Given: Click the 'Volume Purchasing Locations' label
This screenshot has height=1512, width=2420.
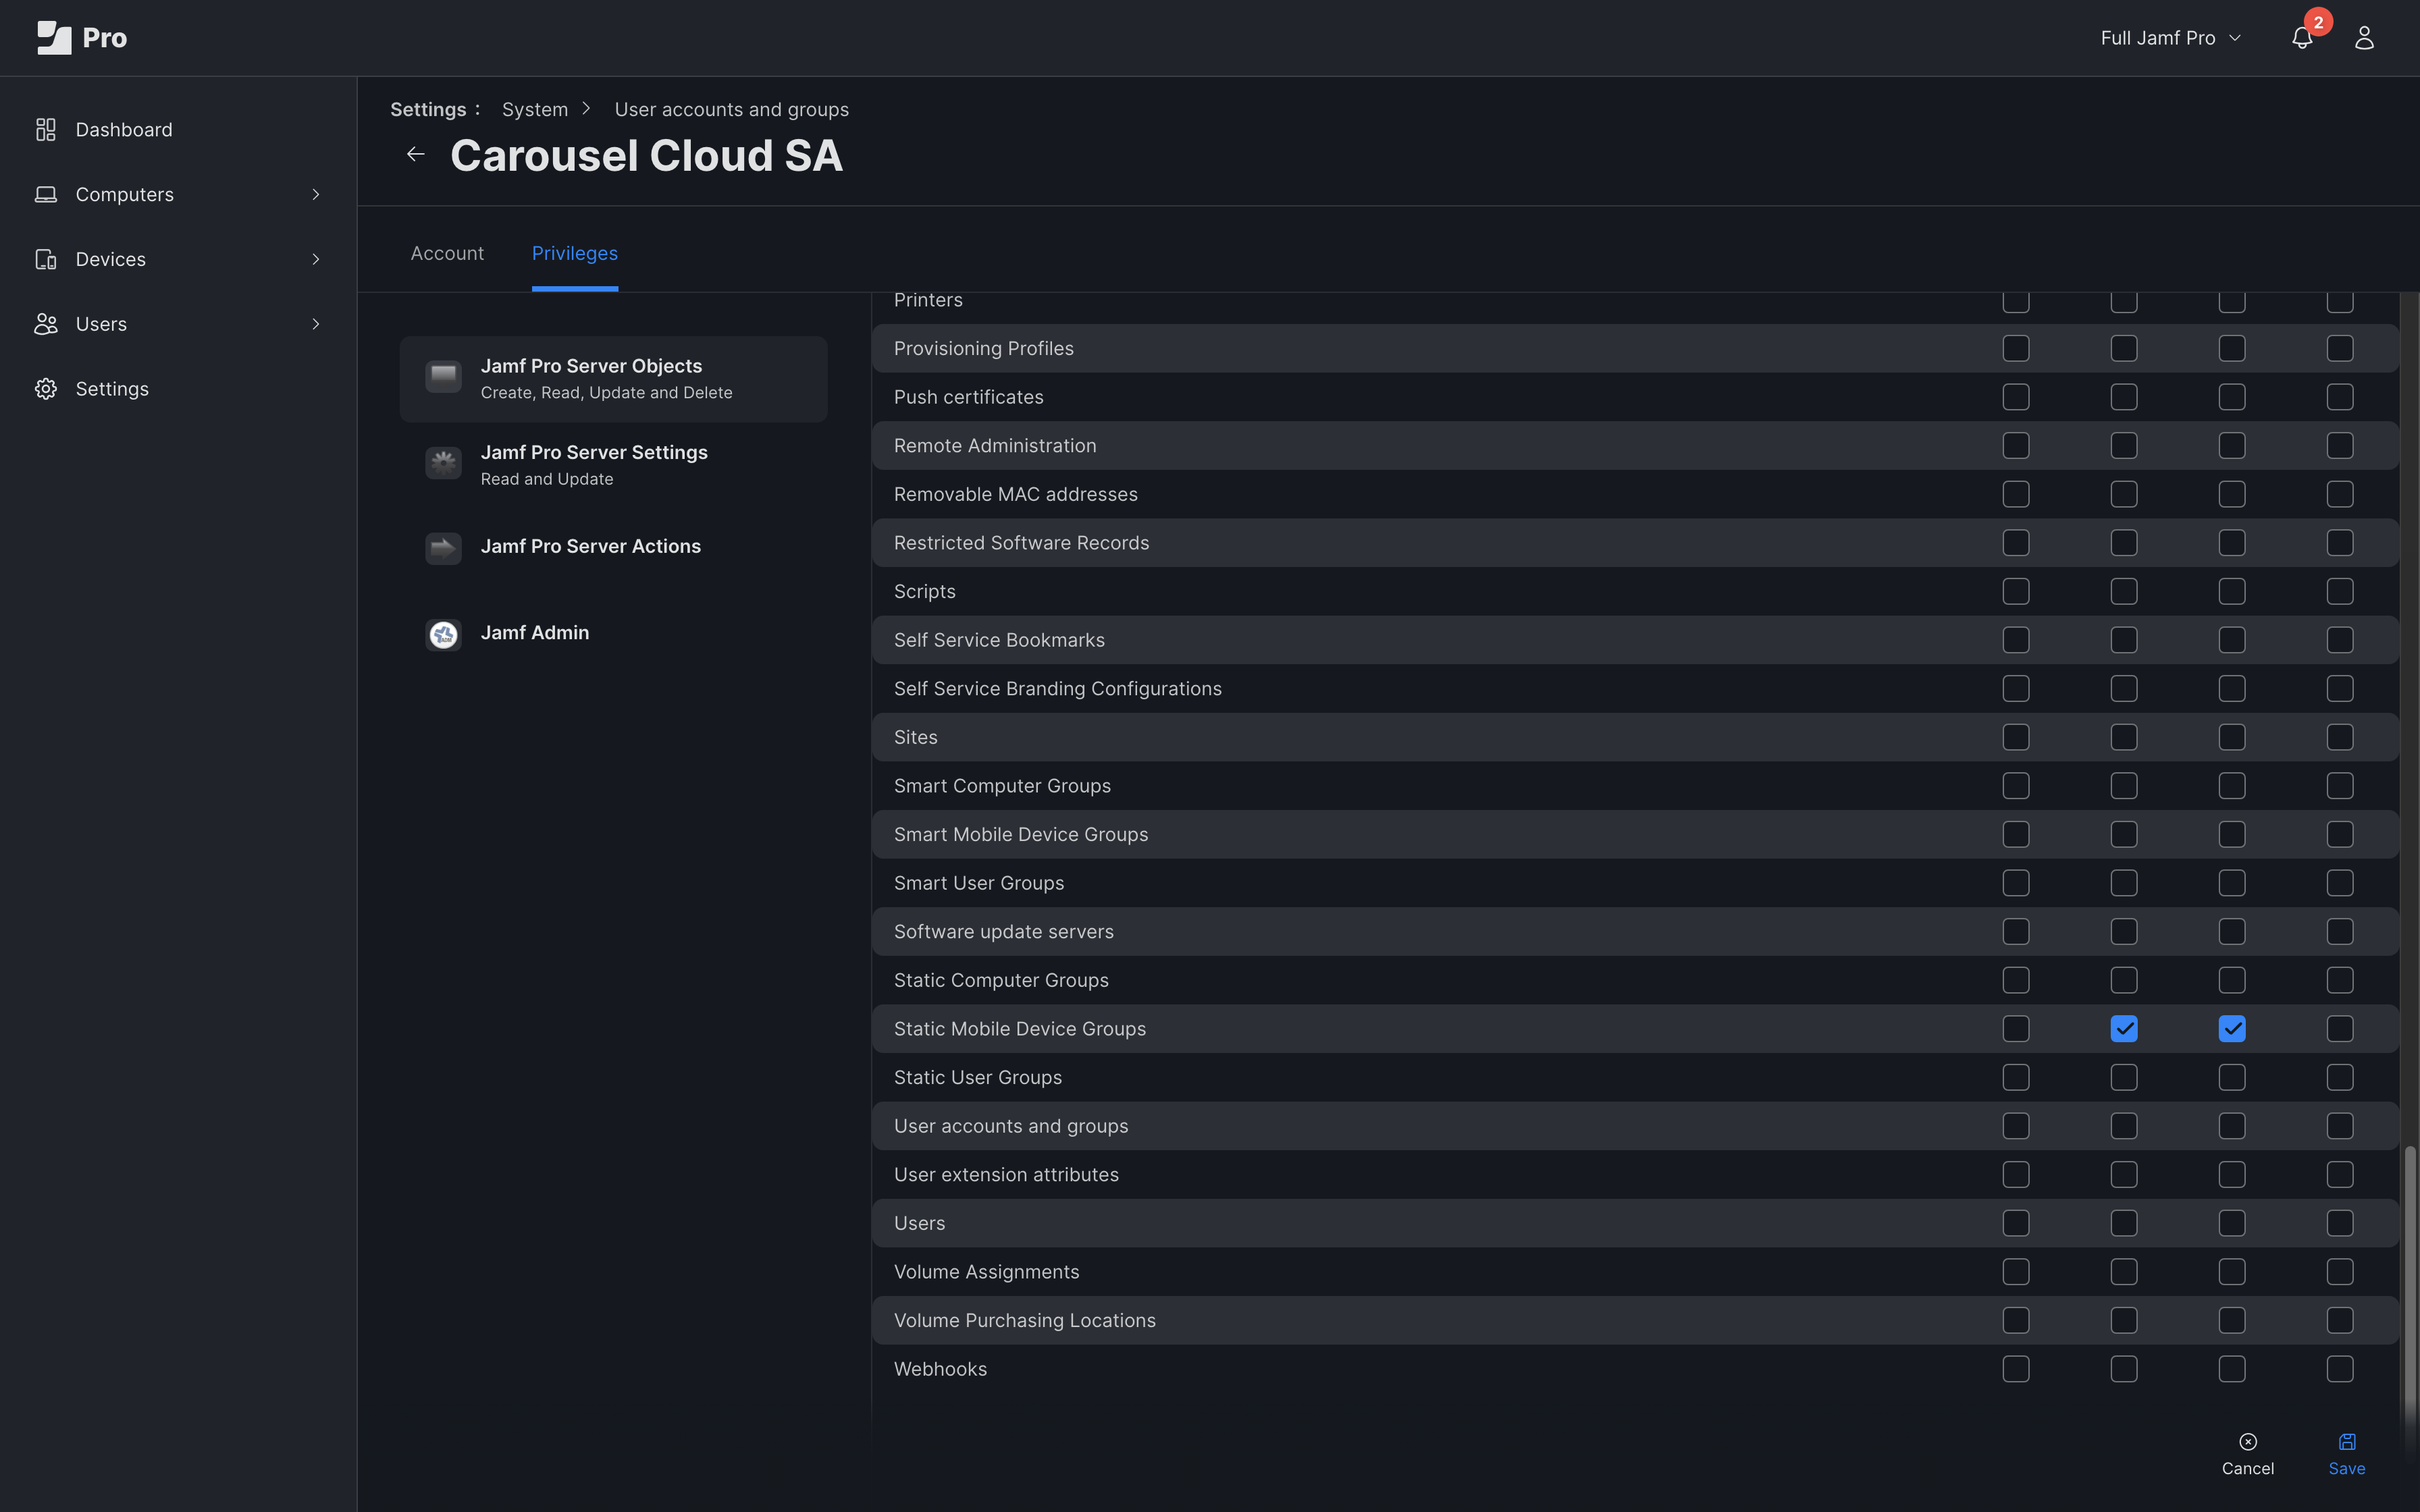Looking at the screenshot, I should pyautogui.click(x=1025, y=1320).
